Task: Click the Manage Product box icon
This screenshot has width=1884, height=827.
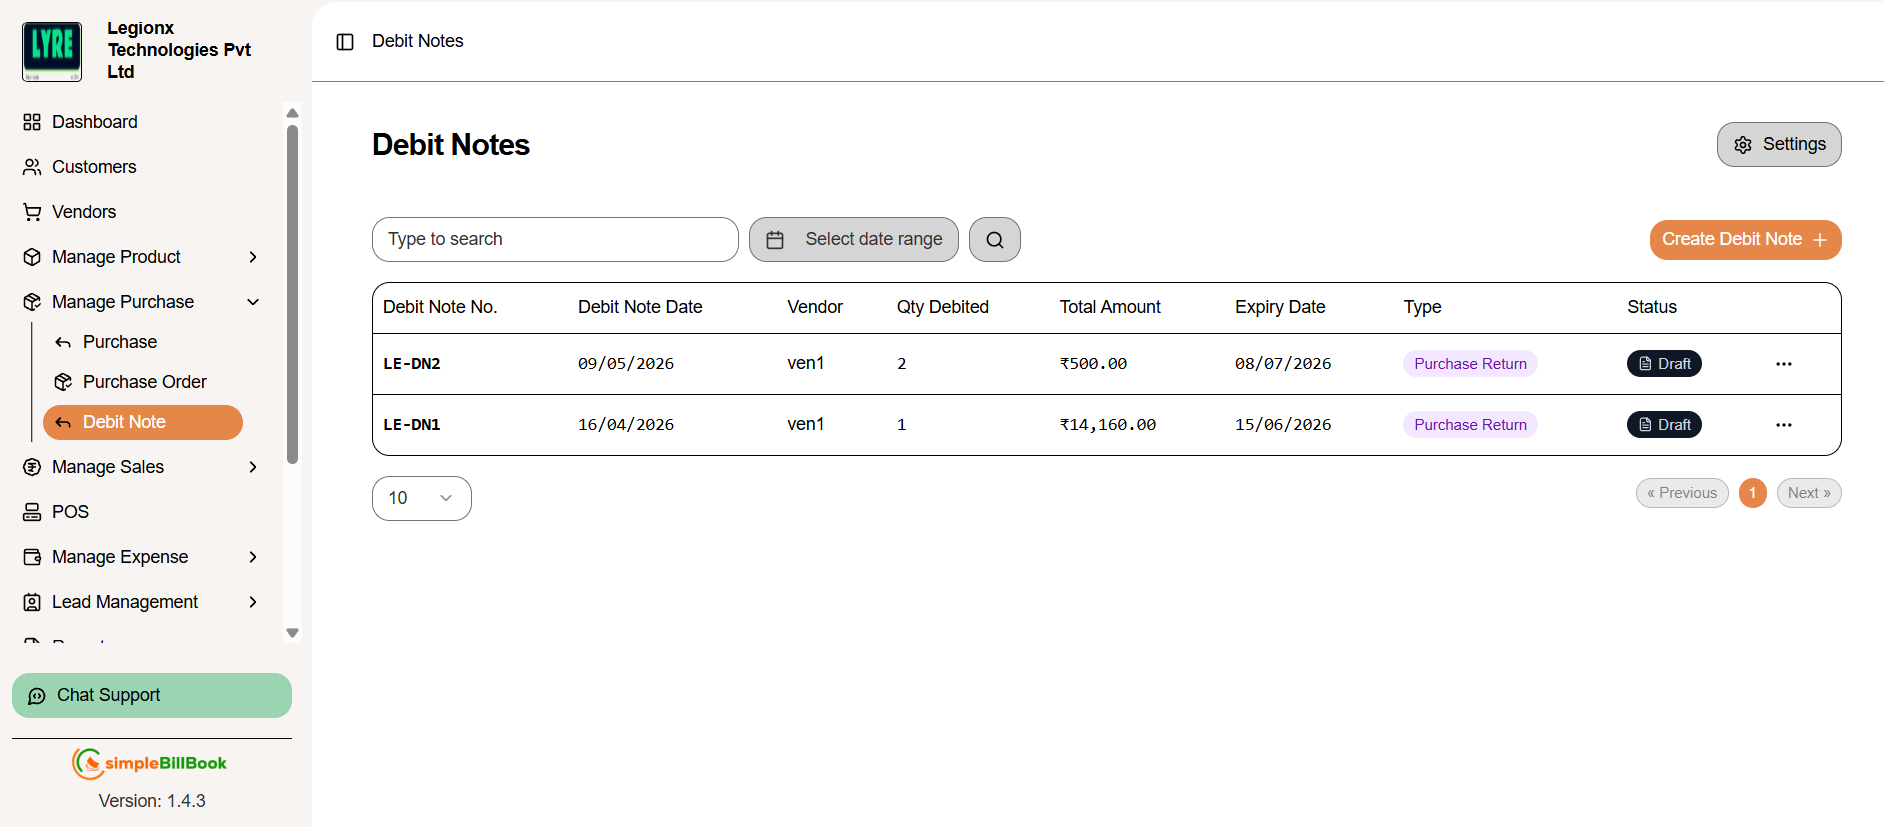Action: 32,257
